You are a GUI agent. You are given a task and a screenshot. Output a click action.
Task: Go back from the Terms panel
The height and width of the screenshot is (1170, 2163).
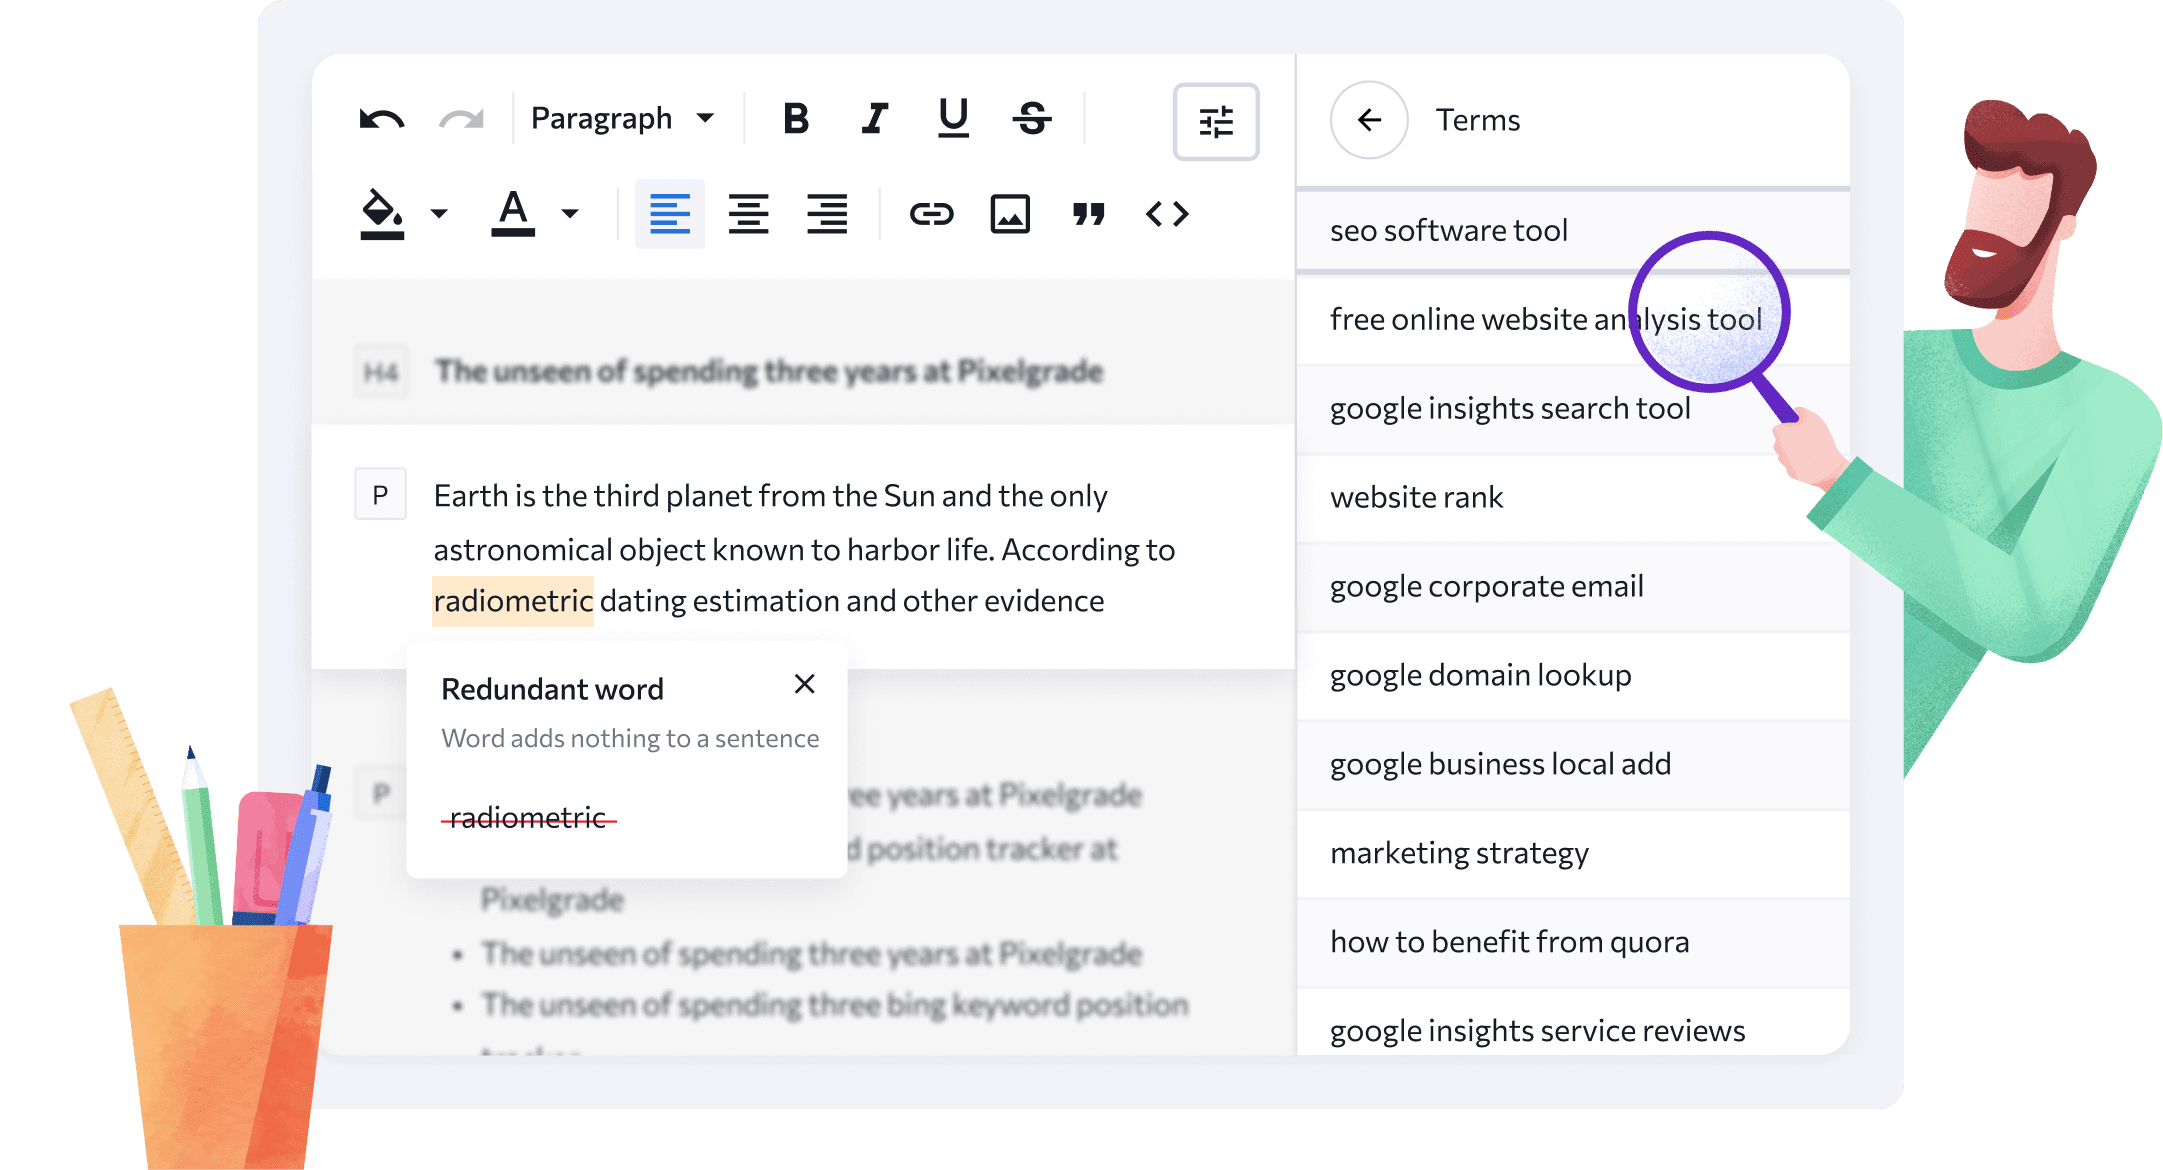(1369, 120)
